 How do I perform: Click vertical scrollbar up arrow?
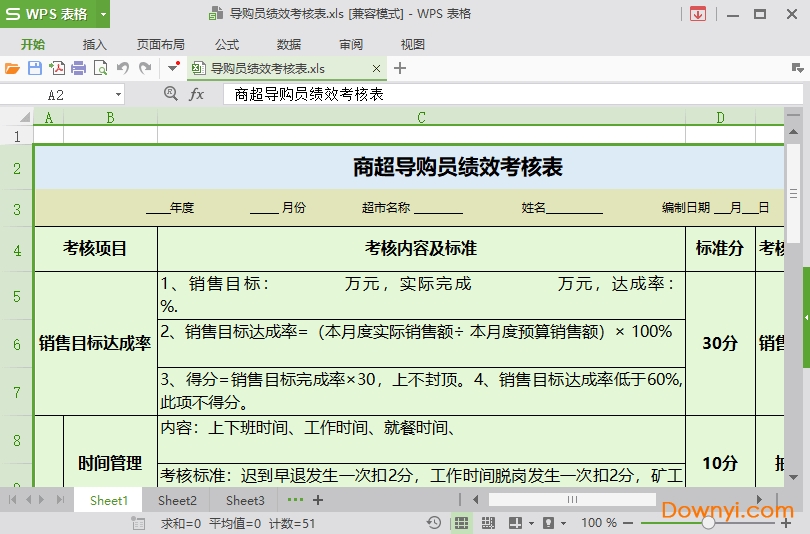(x=793, y=132)
